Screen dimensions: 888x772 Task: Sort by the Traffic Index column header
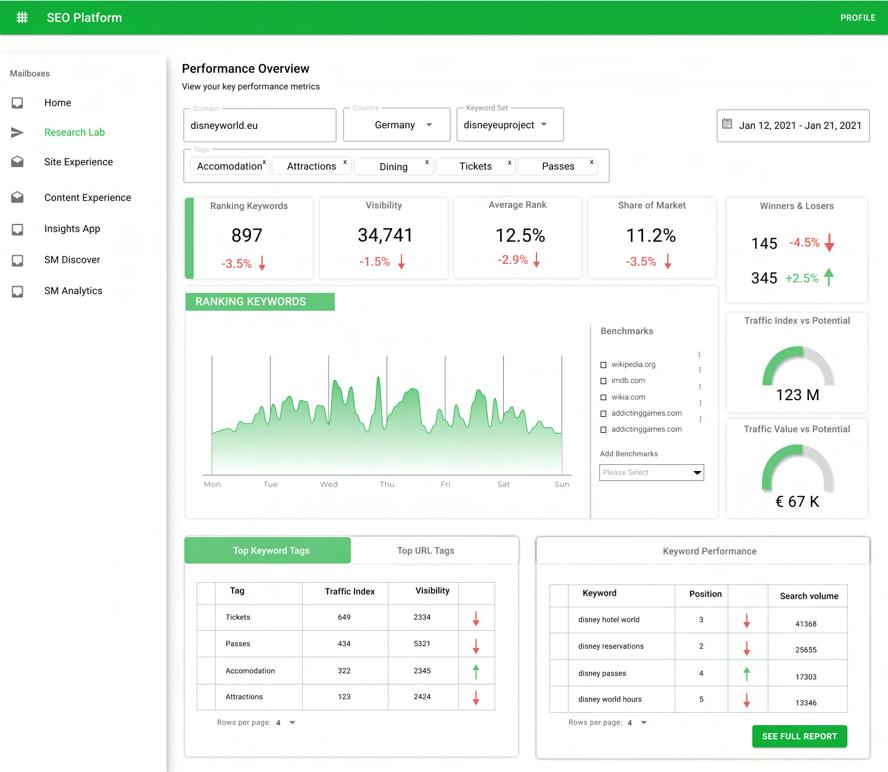tap(349, 591)
